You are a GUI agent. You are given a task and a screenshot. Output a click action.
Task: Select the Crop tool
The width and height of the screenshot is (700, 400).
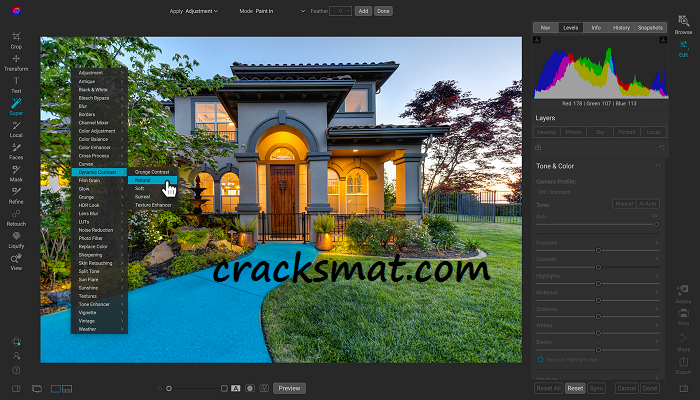(x=16, y=40)
